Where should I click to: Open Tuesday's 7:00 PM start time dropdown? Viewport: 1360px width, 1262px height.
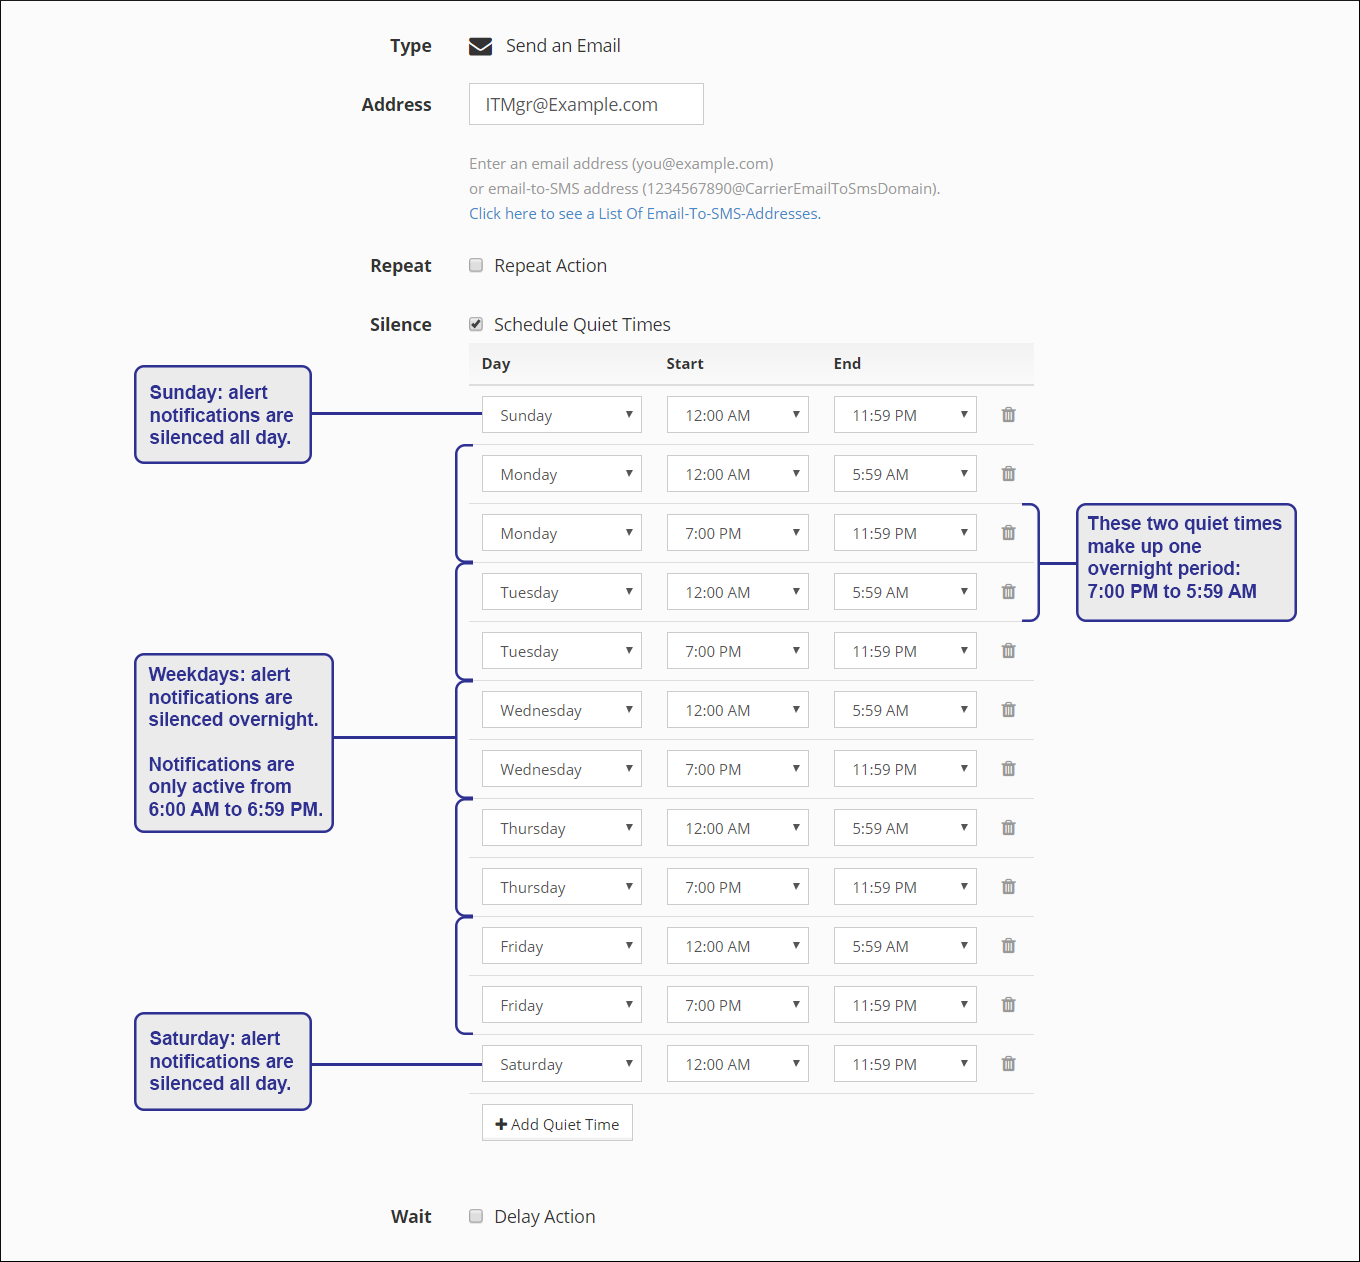[x=737, y=651]
